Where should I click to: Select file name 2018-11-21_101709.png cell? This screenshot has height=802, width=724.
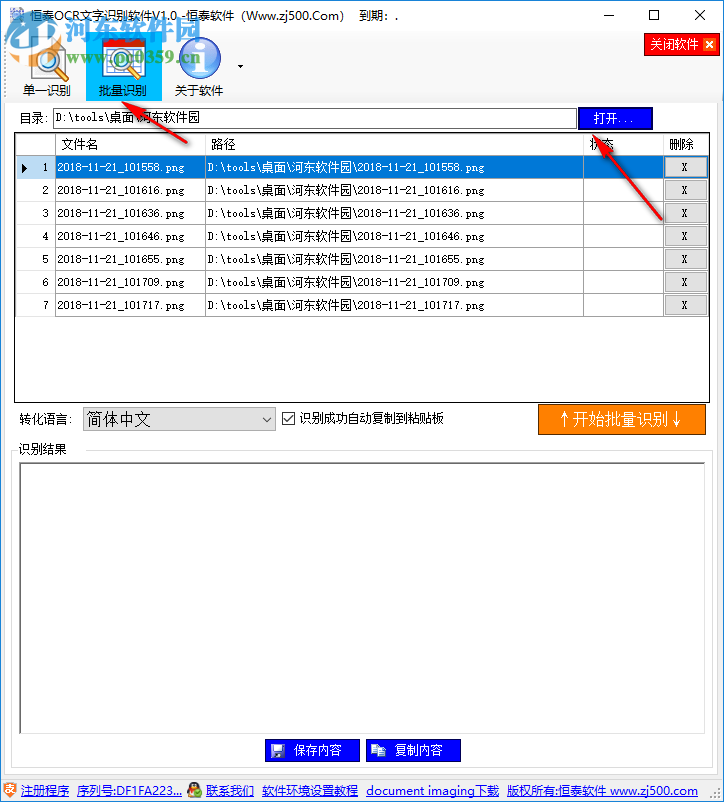[x=130, y=282]
